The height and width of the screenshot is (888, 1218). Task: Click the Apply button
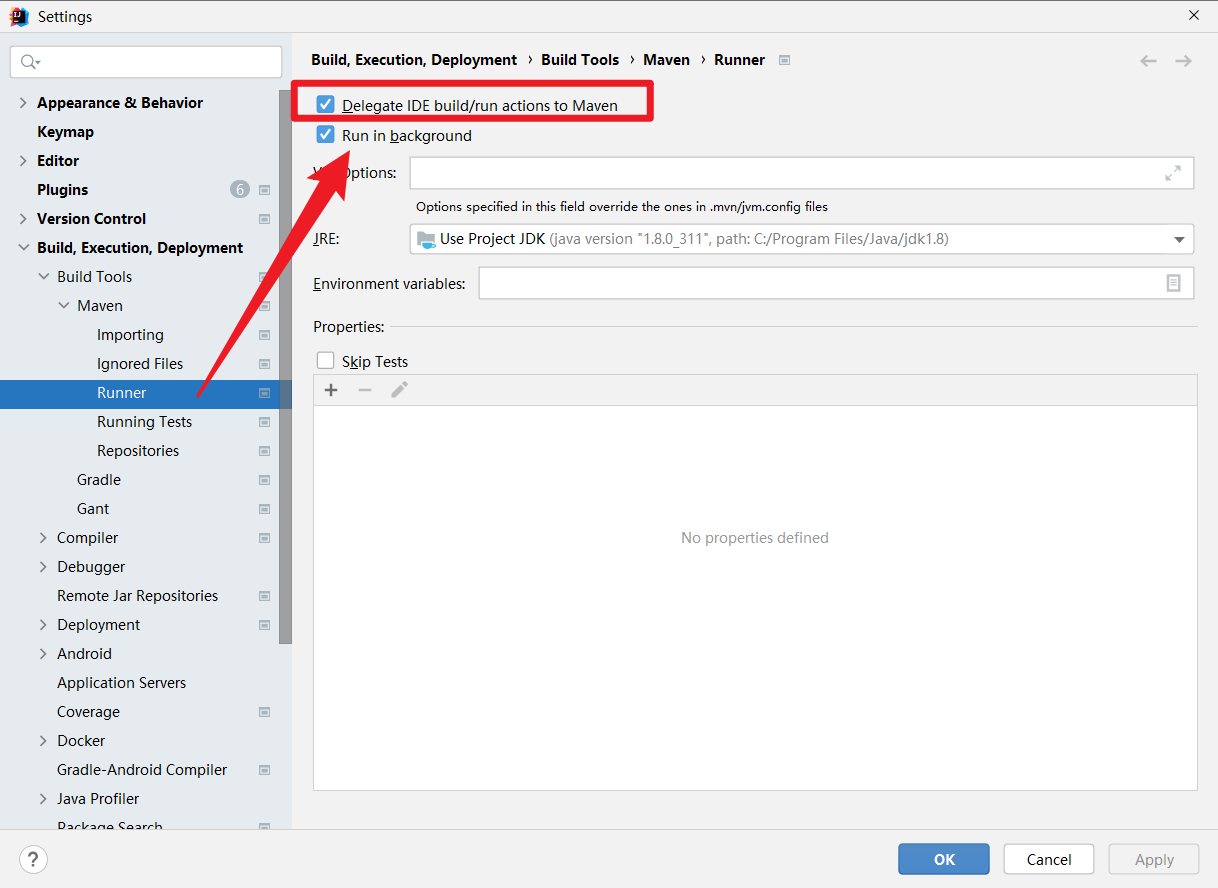1154,859
